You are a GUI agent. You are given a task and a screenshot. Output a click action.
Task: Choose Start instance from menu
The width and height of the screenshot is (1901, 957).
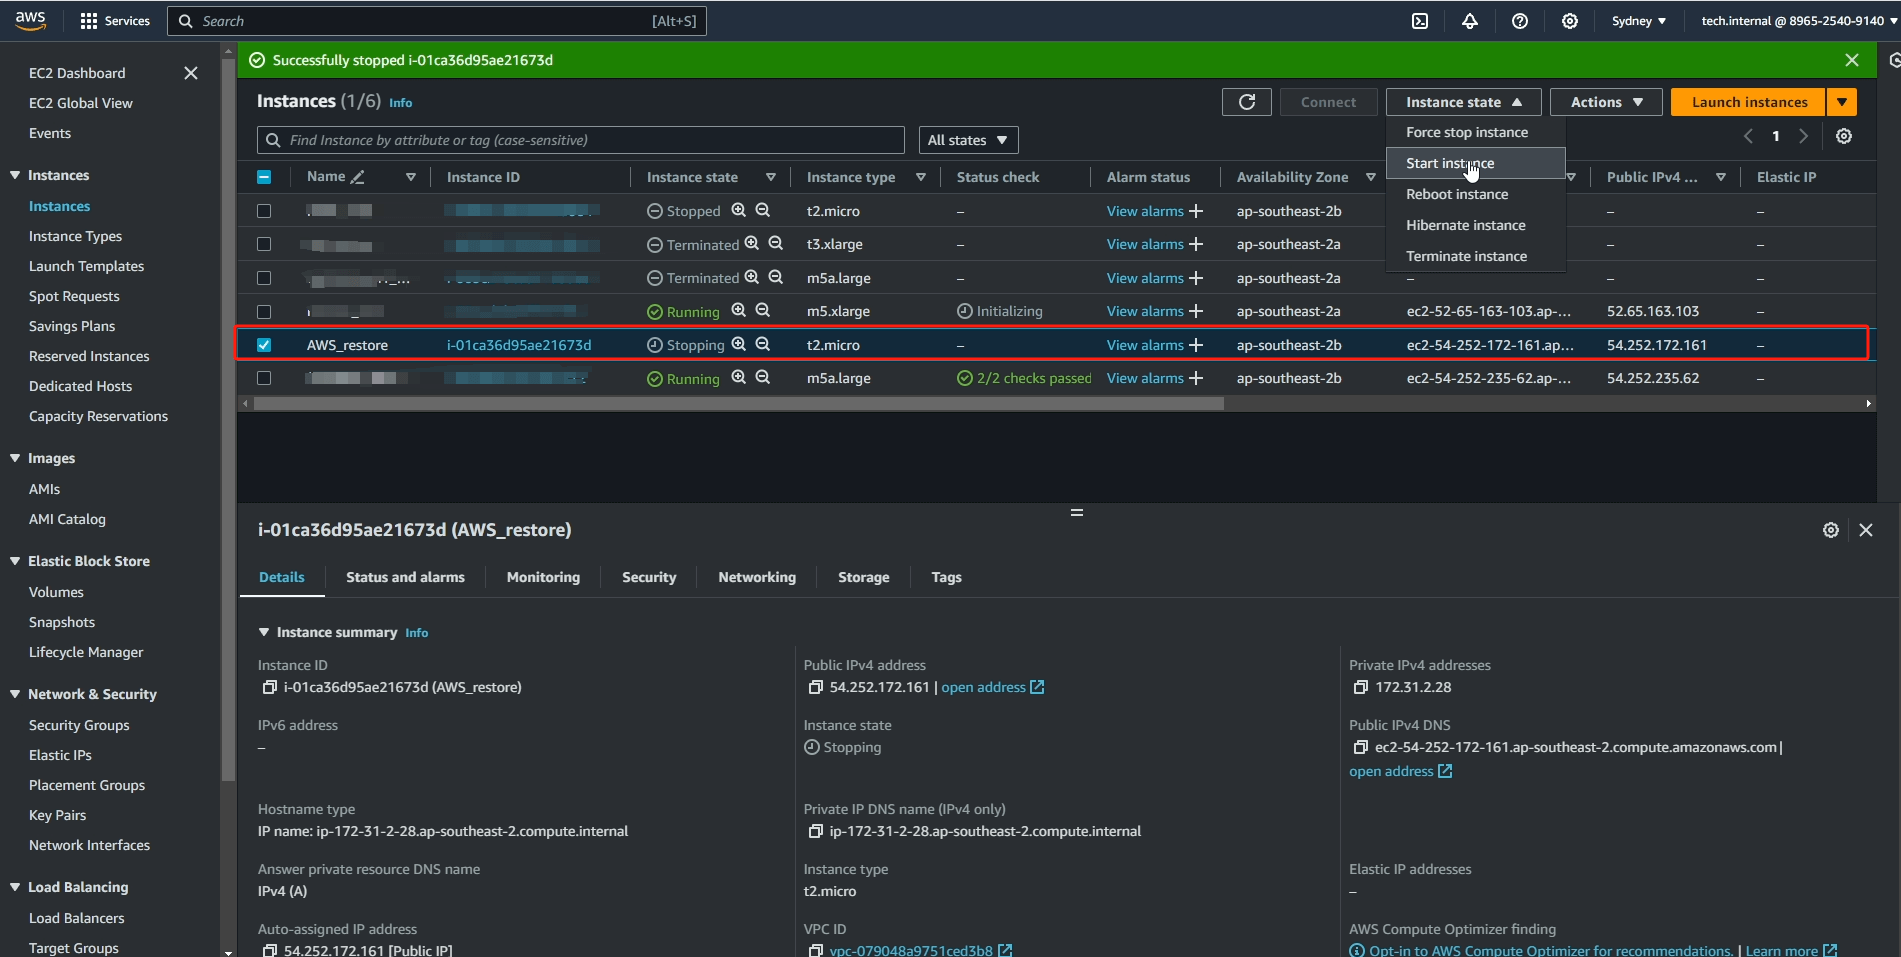tap(1475, 163)
